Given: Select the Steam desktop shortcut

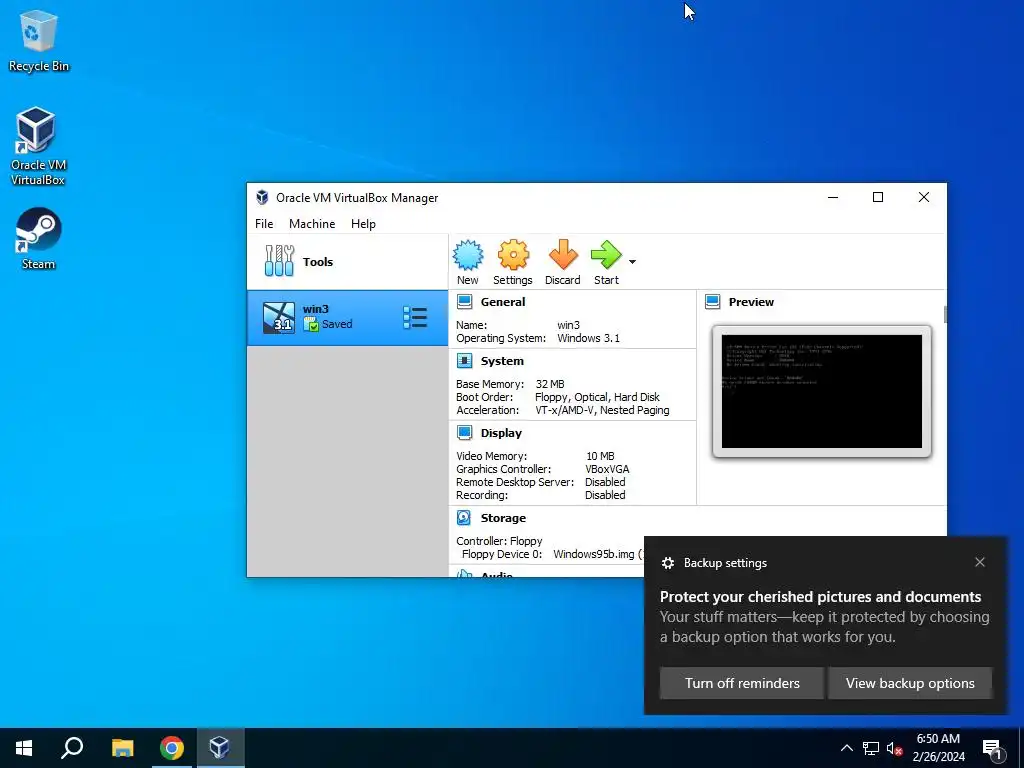Looking at the screenshot, I should point(39,239).
